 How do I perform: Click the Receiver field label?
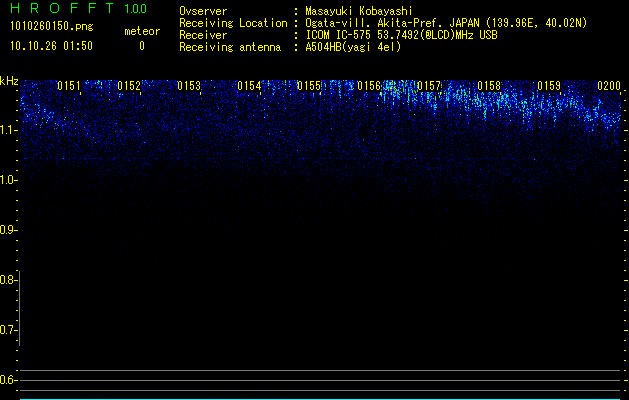tap(203, 35)
